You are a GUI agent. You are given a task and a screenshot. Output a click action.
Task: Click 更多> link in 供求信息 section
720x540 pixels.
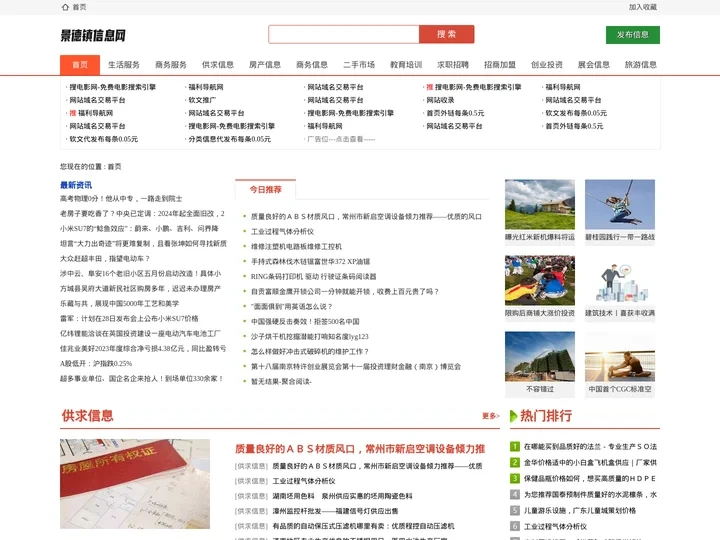click(490, 416)
